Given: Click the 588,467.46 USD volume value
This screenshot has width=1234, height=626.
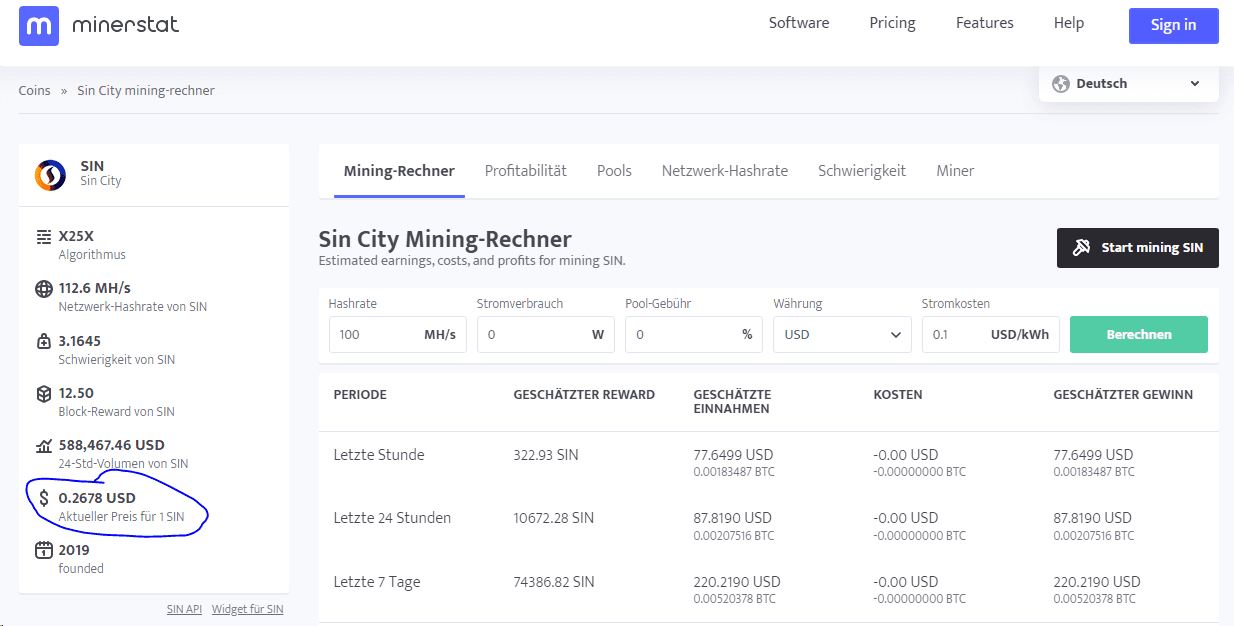Looking at the screenshot, I should click(x=112, y=445).
